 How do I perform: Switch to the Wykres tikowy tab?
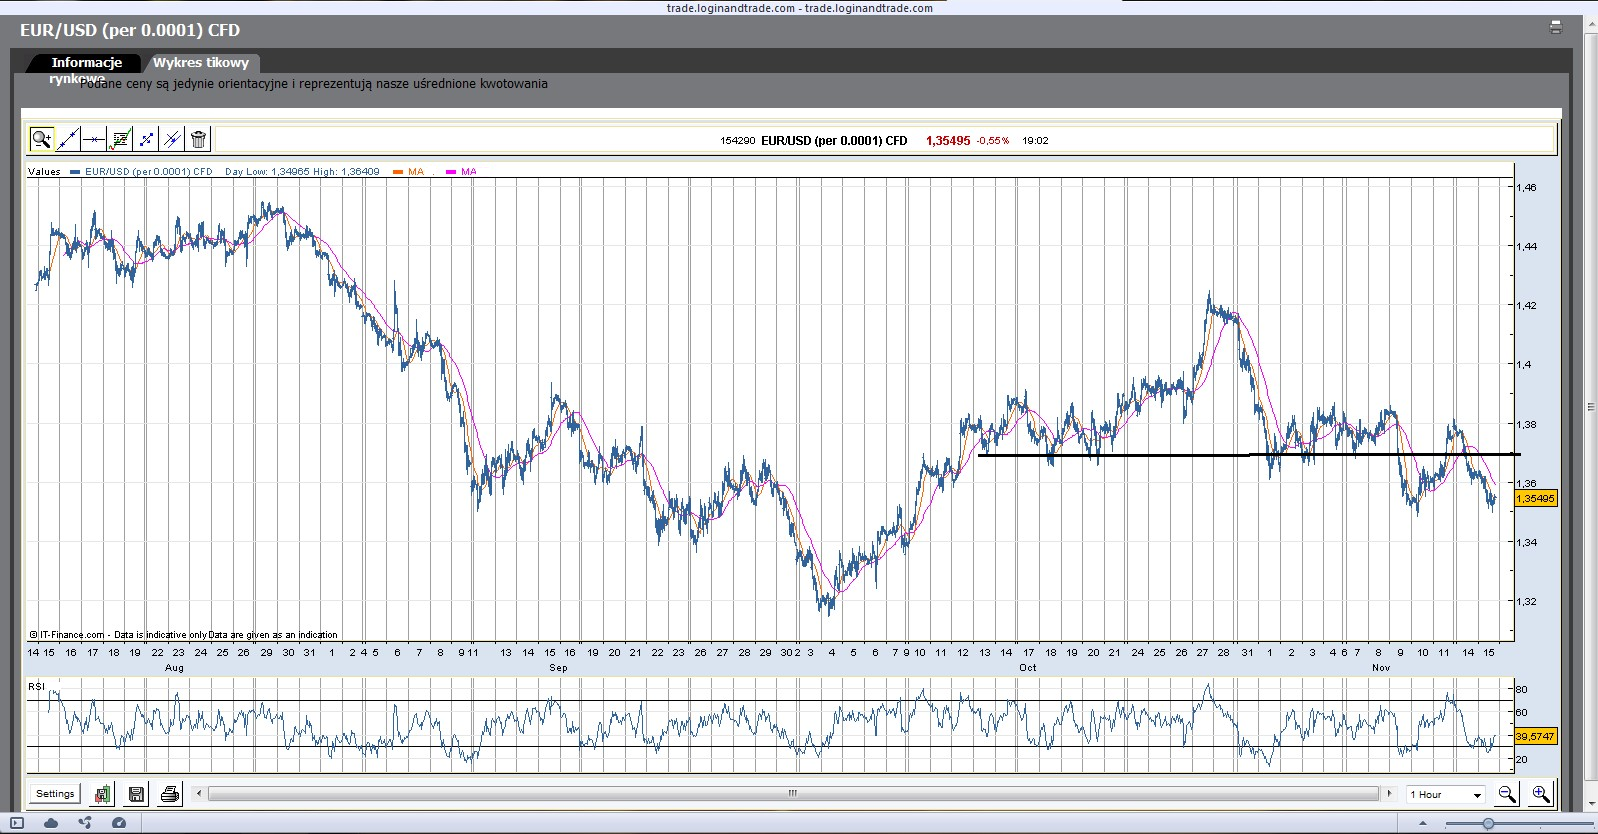(201, 62)
